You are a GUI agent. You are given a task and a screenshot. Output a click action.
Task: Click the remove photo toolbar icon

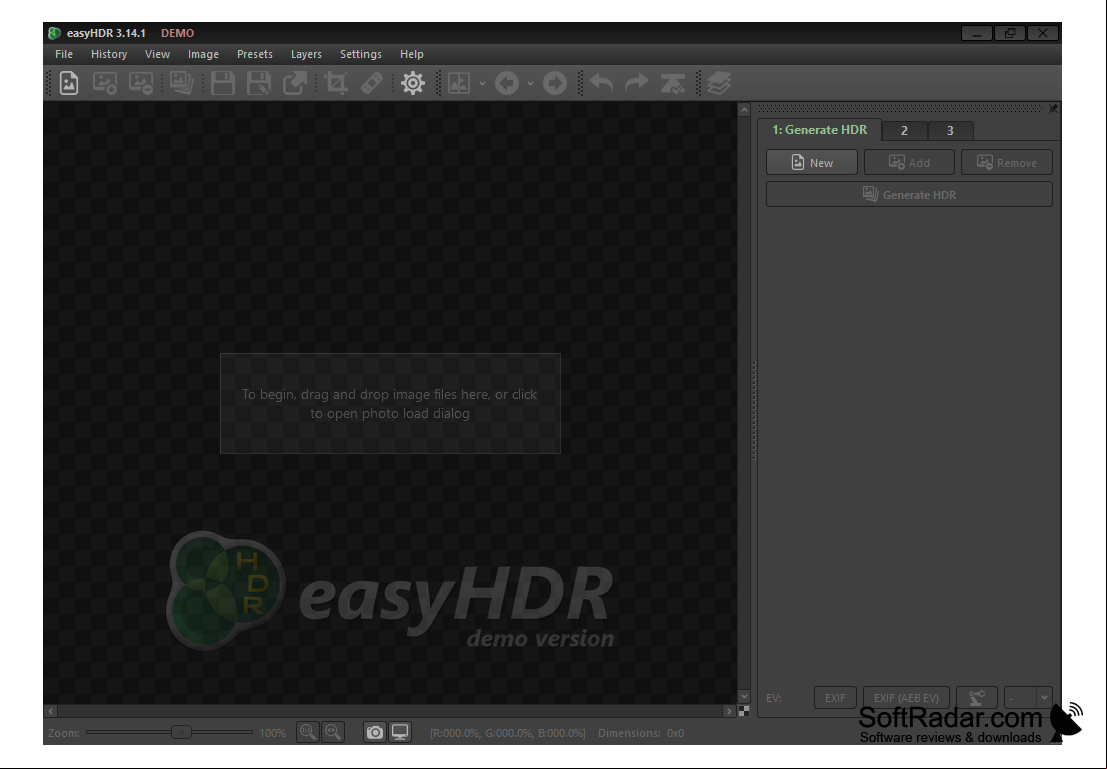[141, 83]
